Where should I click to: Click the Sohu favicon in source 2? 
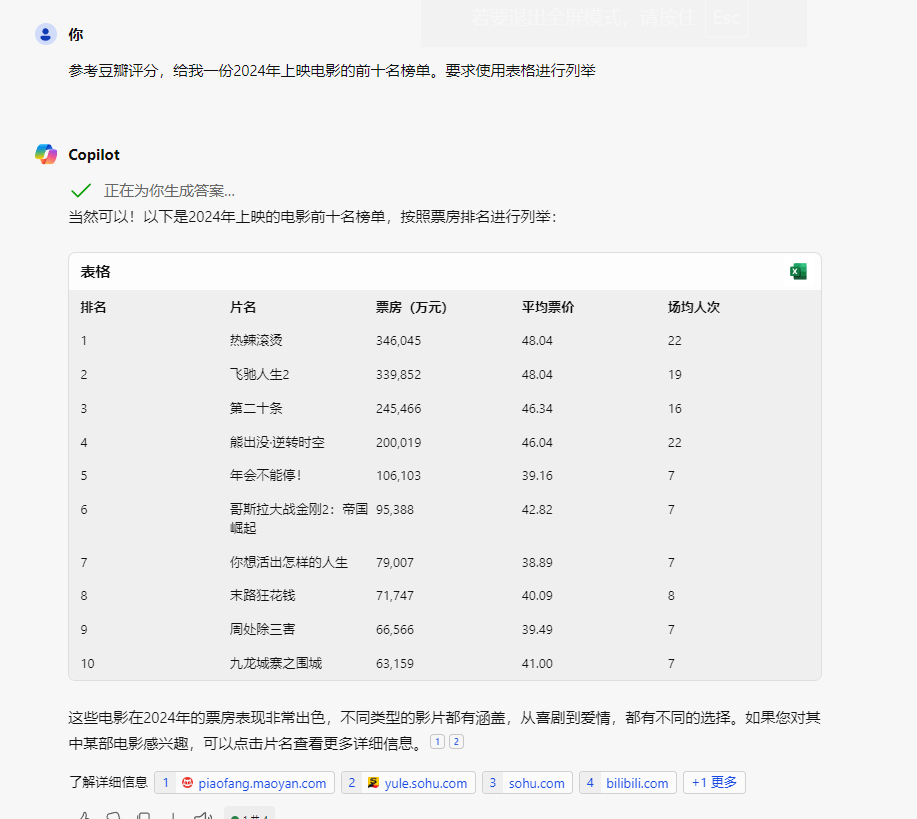coord(373,783)
